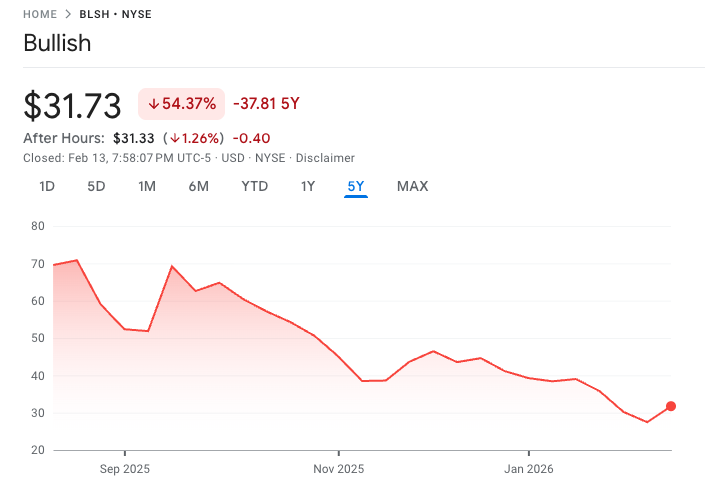Click the Bullish company title
The height and width of the screenshot is (490, 705).
click(57, 43)
